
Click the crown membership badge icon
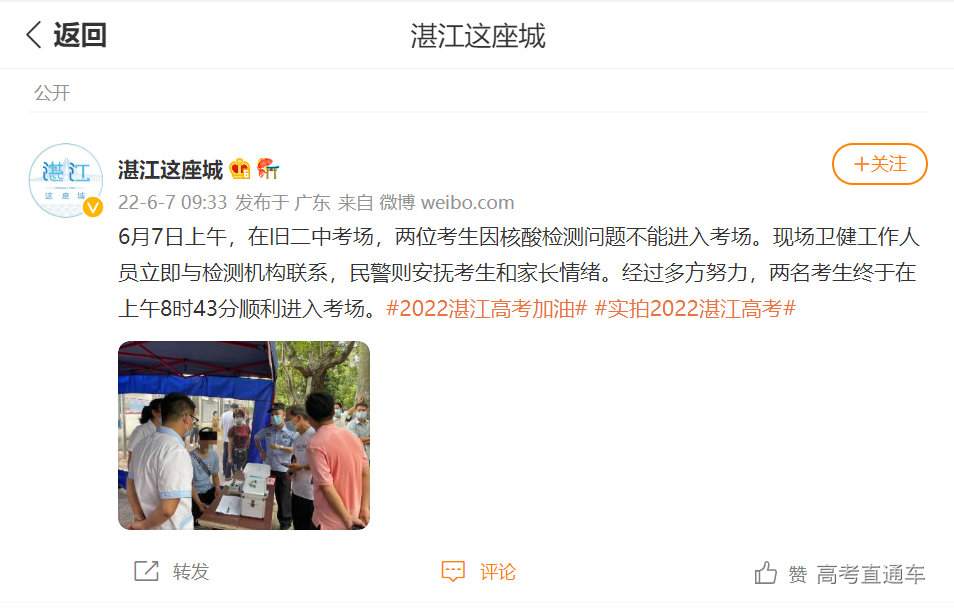(240, 169)
